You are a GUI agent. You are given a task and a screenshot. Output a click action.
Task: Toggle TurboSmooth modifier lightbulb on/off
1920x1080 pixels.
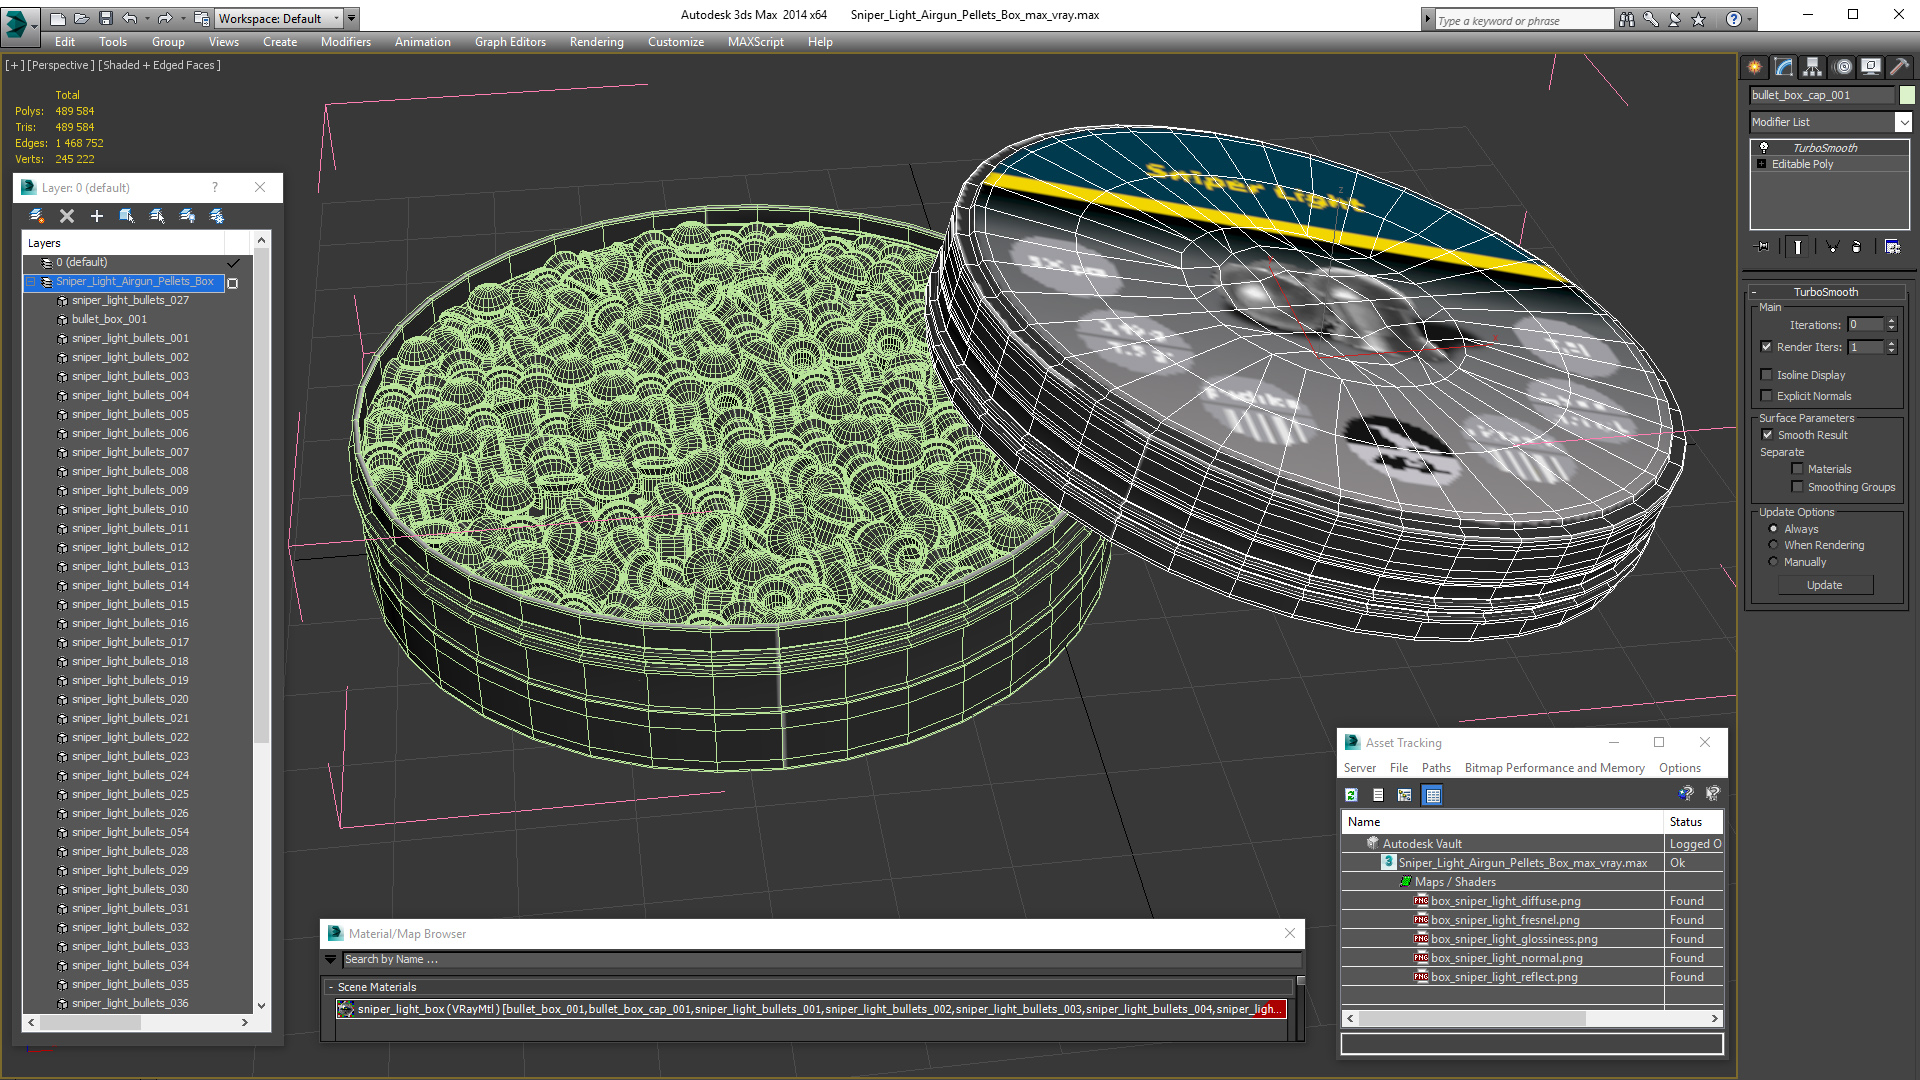coord(1764,148)
